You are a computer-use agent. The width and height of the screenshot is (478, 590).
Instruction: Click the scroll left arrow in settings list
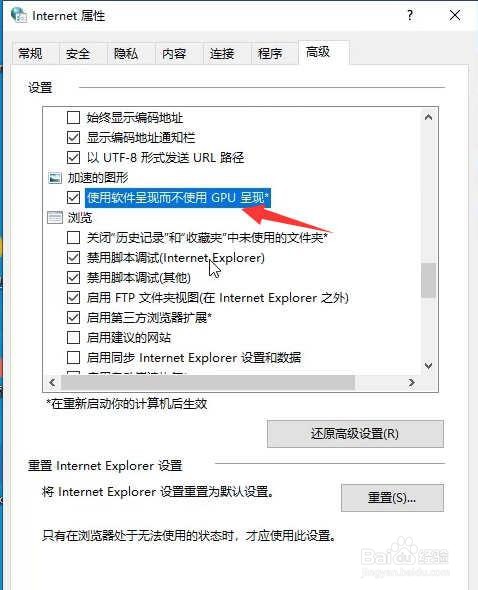coord(52,383)
